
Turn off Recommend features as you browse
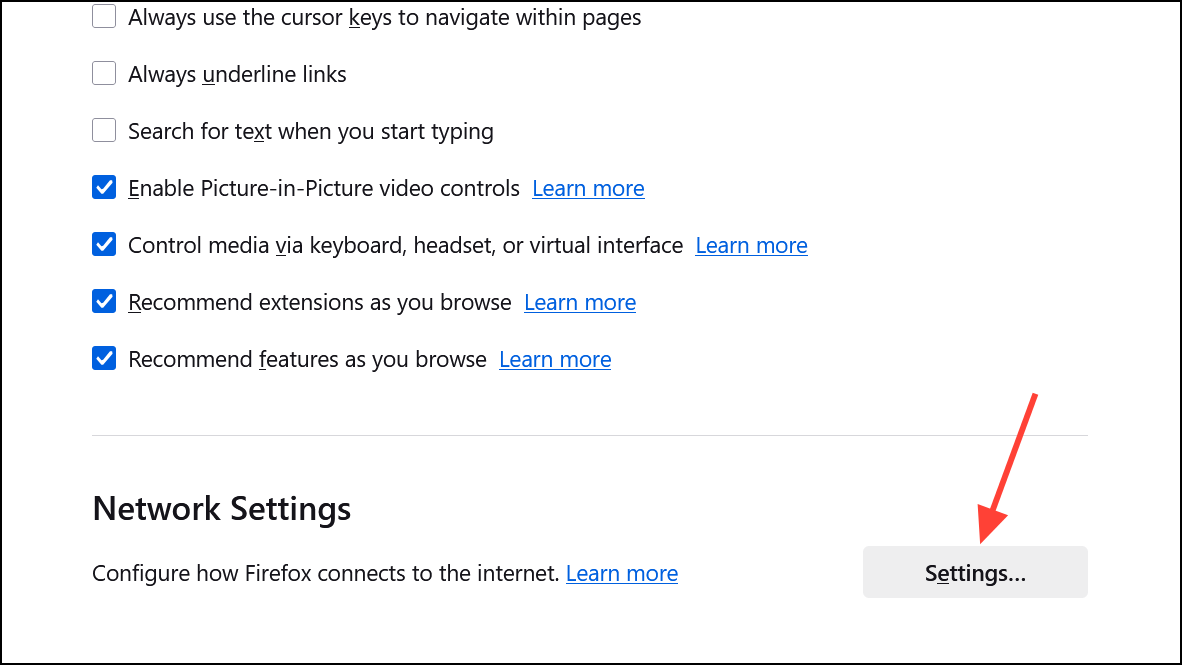[104, 358]
